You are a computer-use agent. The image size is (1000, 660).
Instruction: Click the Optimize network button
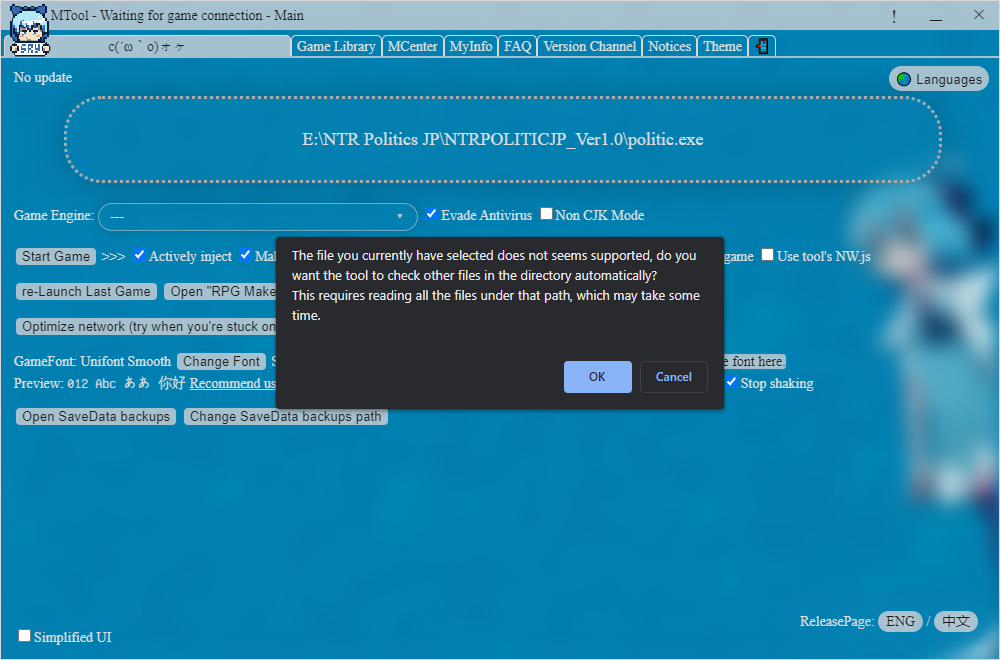146,326
